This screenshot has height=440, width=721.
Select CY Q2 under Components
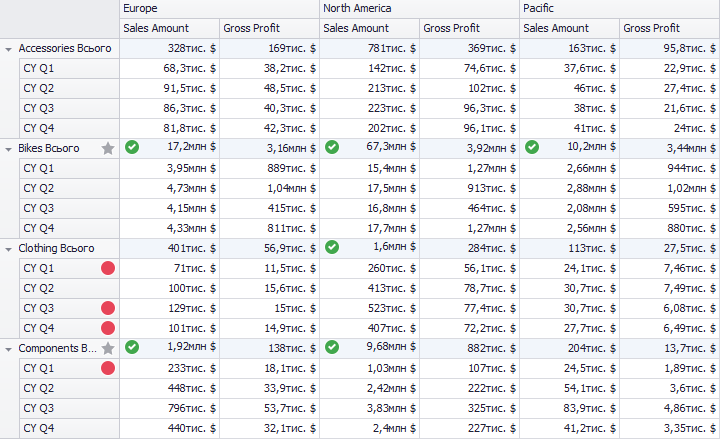click(x=69, y=389)
